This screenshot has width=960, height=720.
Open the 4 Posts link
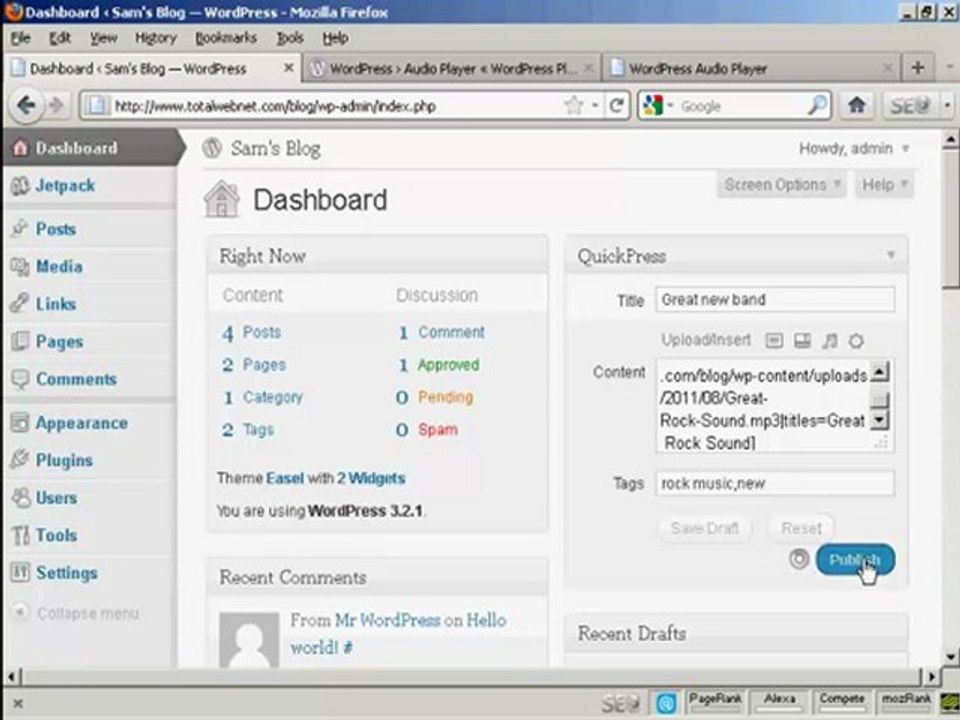click(x=252, y=332)
